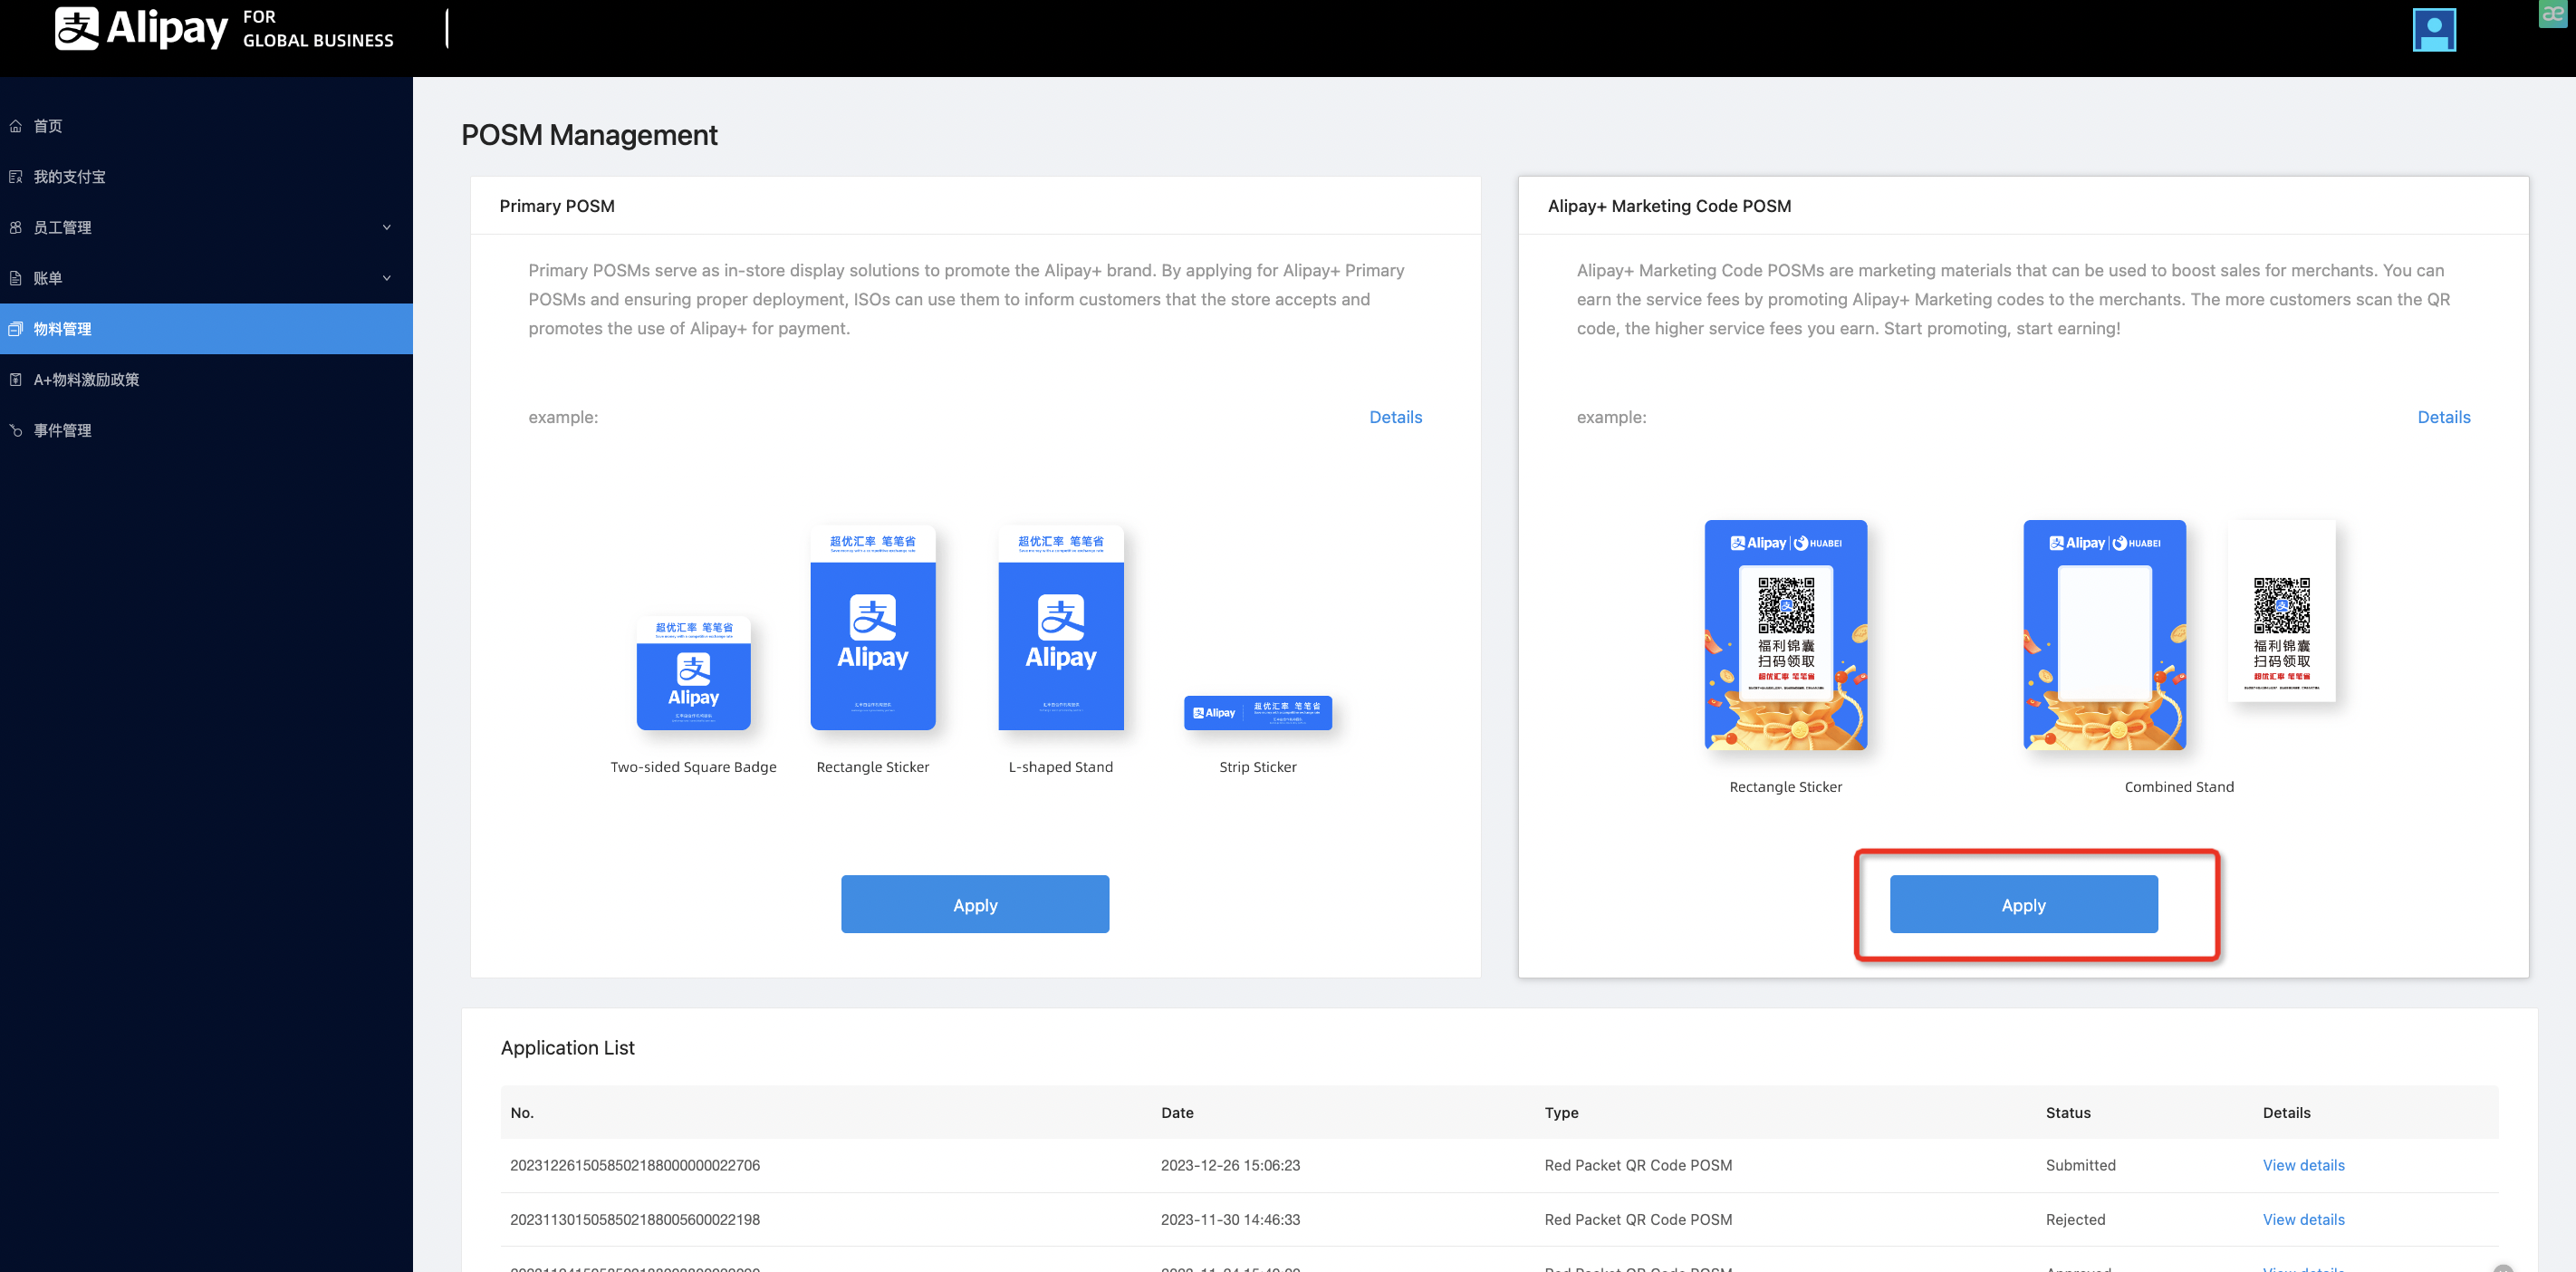Viewport: 2576px width, 1272px height.
Task: Click the 我的支付宝 sidebar icon
Action: tap(16, 177)
